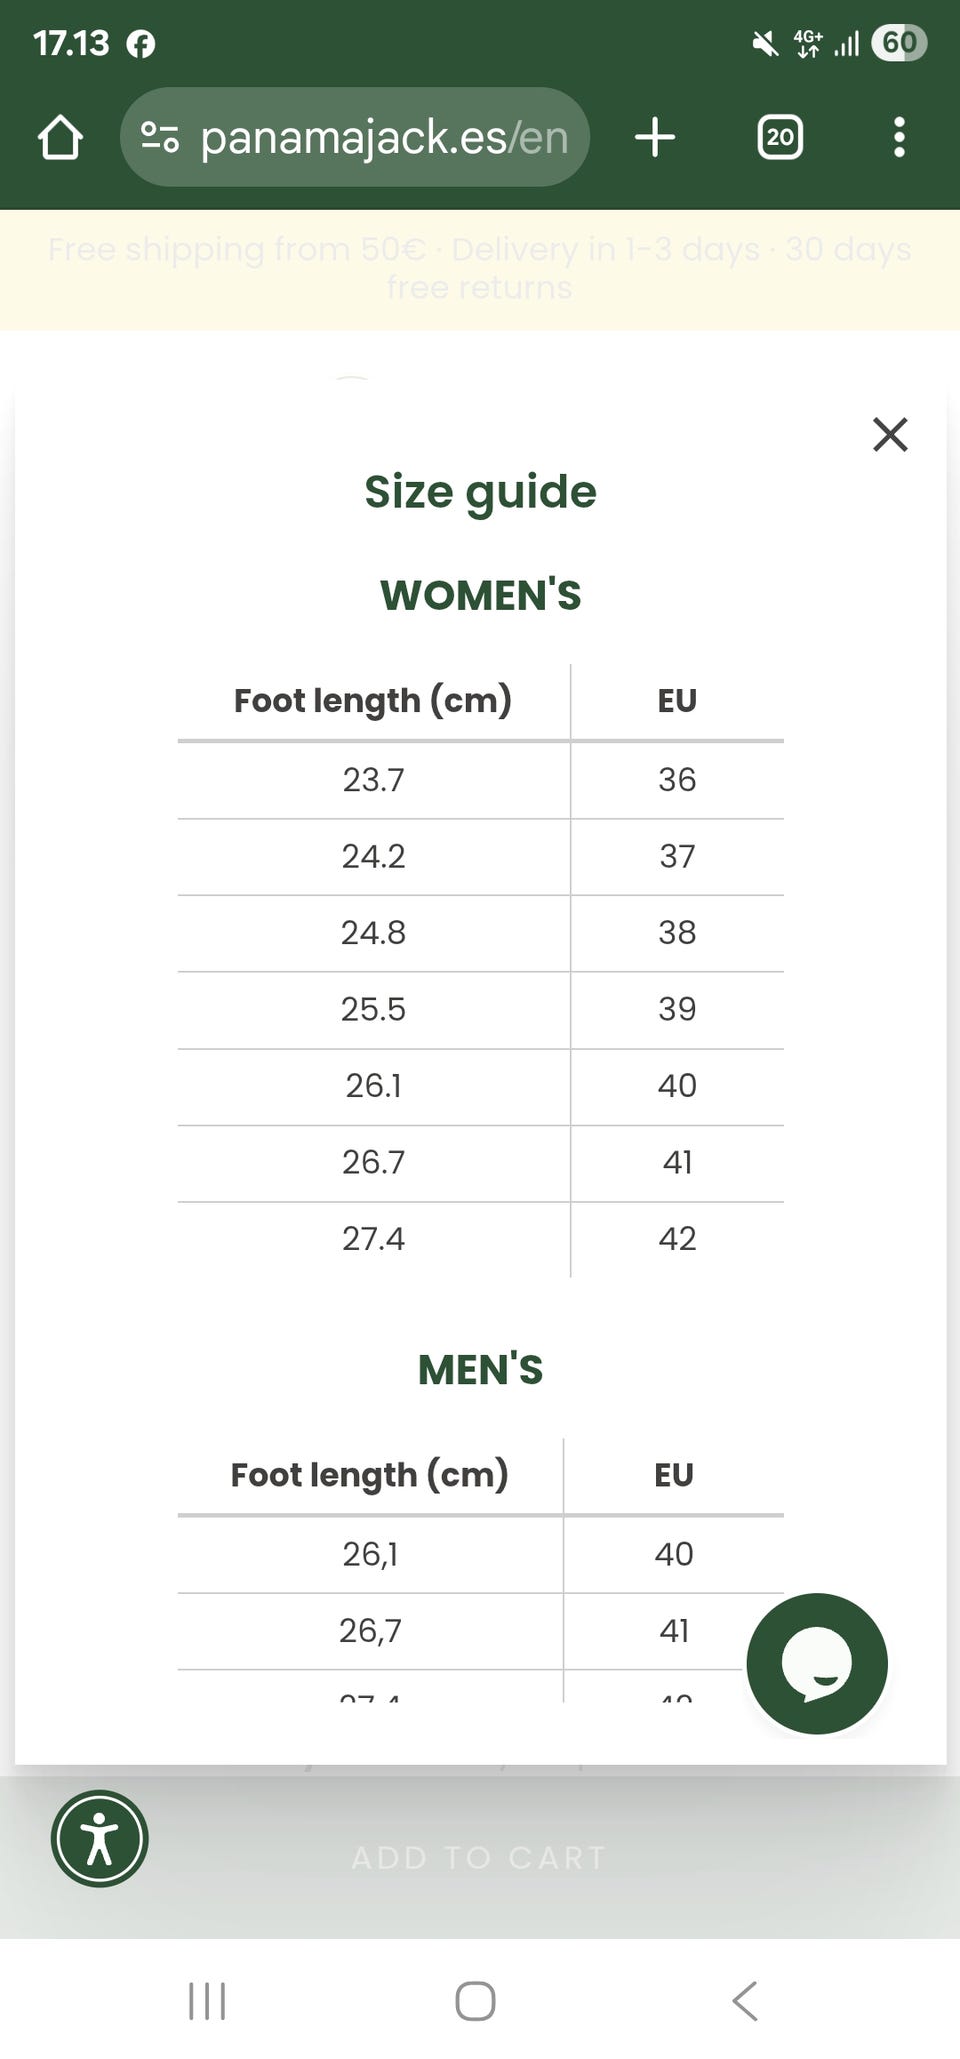Viewport: 960px width, 2059px height.
Task: Open the tab switcher showing 20 tabs
Action: pyautogui.click(x=780, y=137)
